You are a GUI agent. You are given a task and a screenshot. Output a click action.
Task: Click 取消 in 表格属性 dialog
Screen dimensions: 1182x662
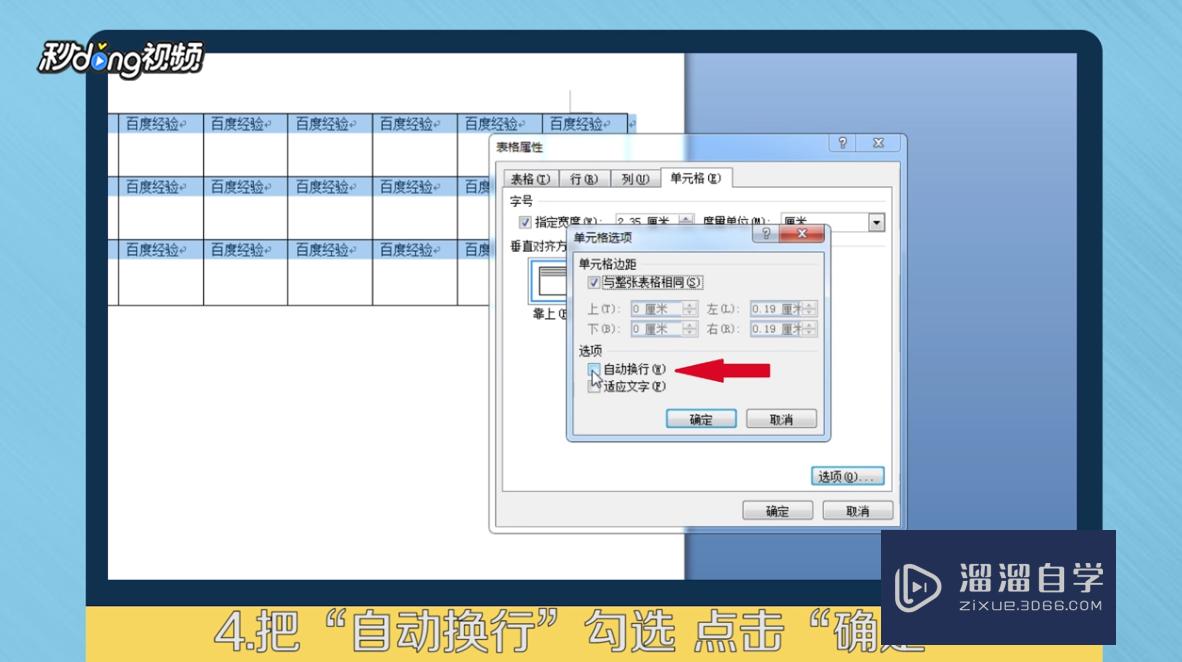pyautogui.click(x=858, y=510)
